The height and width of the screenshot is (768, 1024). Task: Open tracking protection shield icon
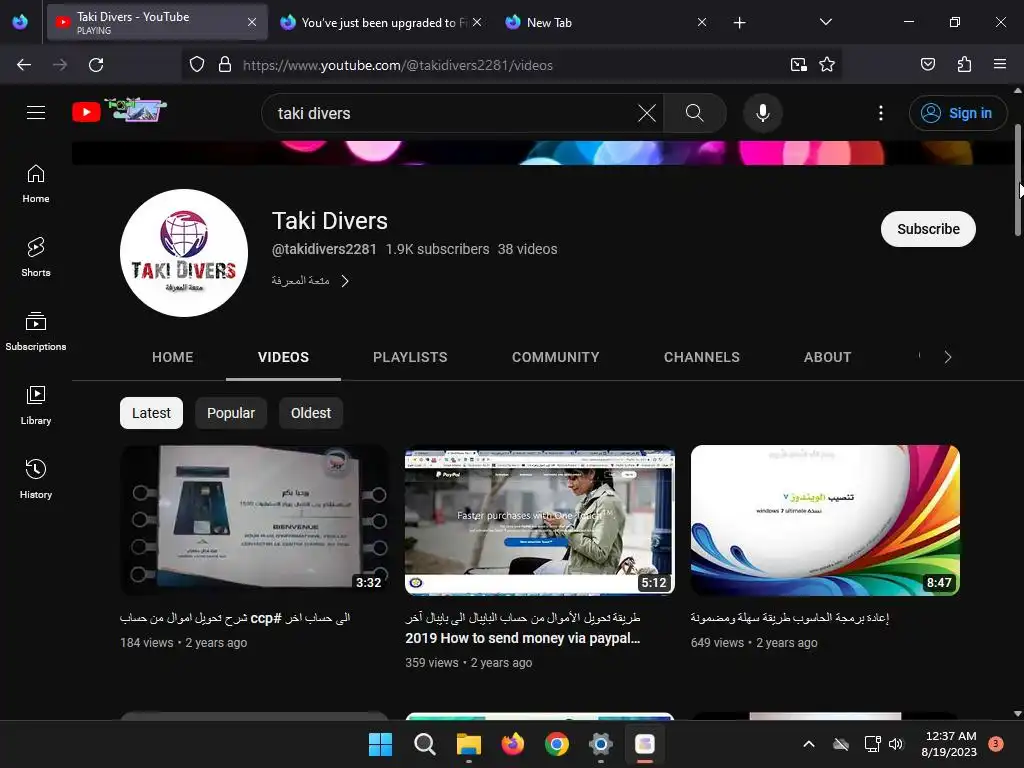197,65
